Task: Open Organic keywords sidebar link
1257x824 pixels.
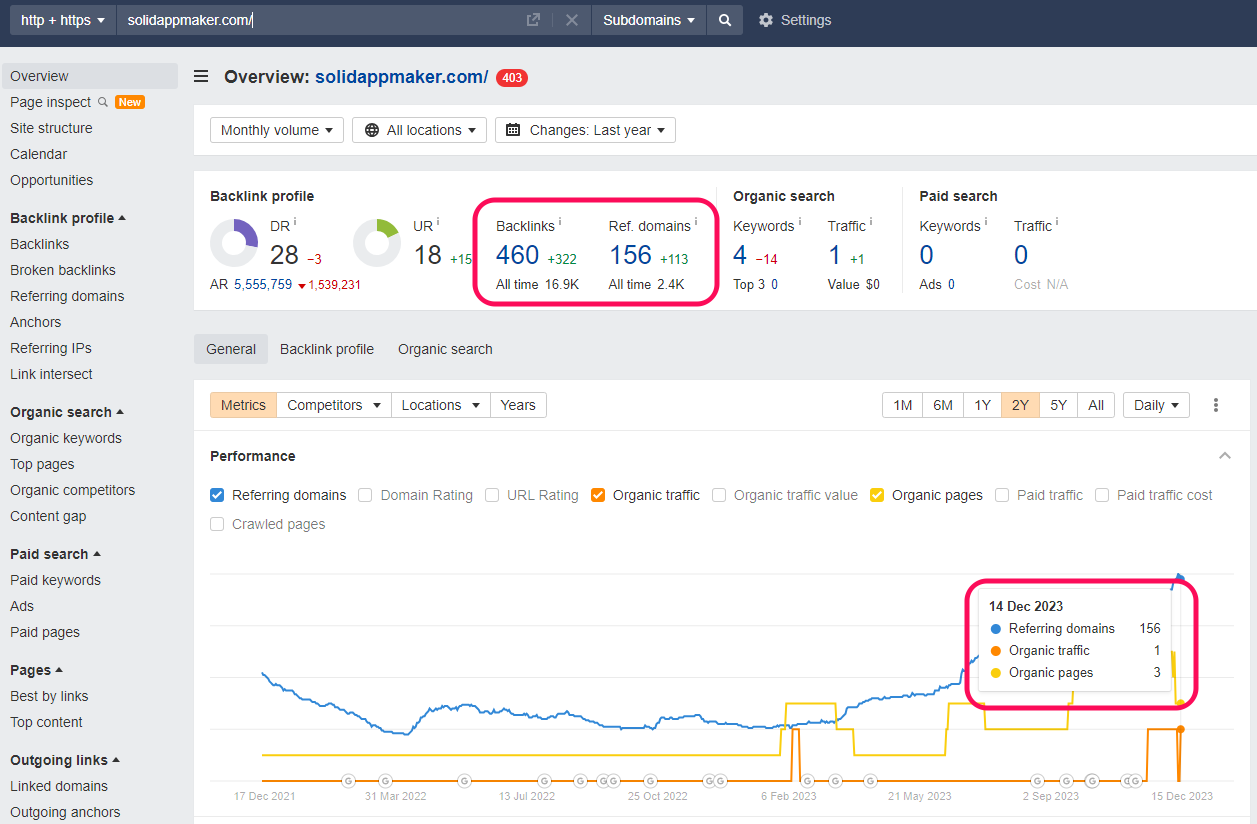Action: 66,438
